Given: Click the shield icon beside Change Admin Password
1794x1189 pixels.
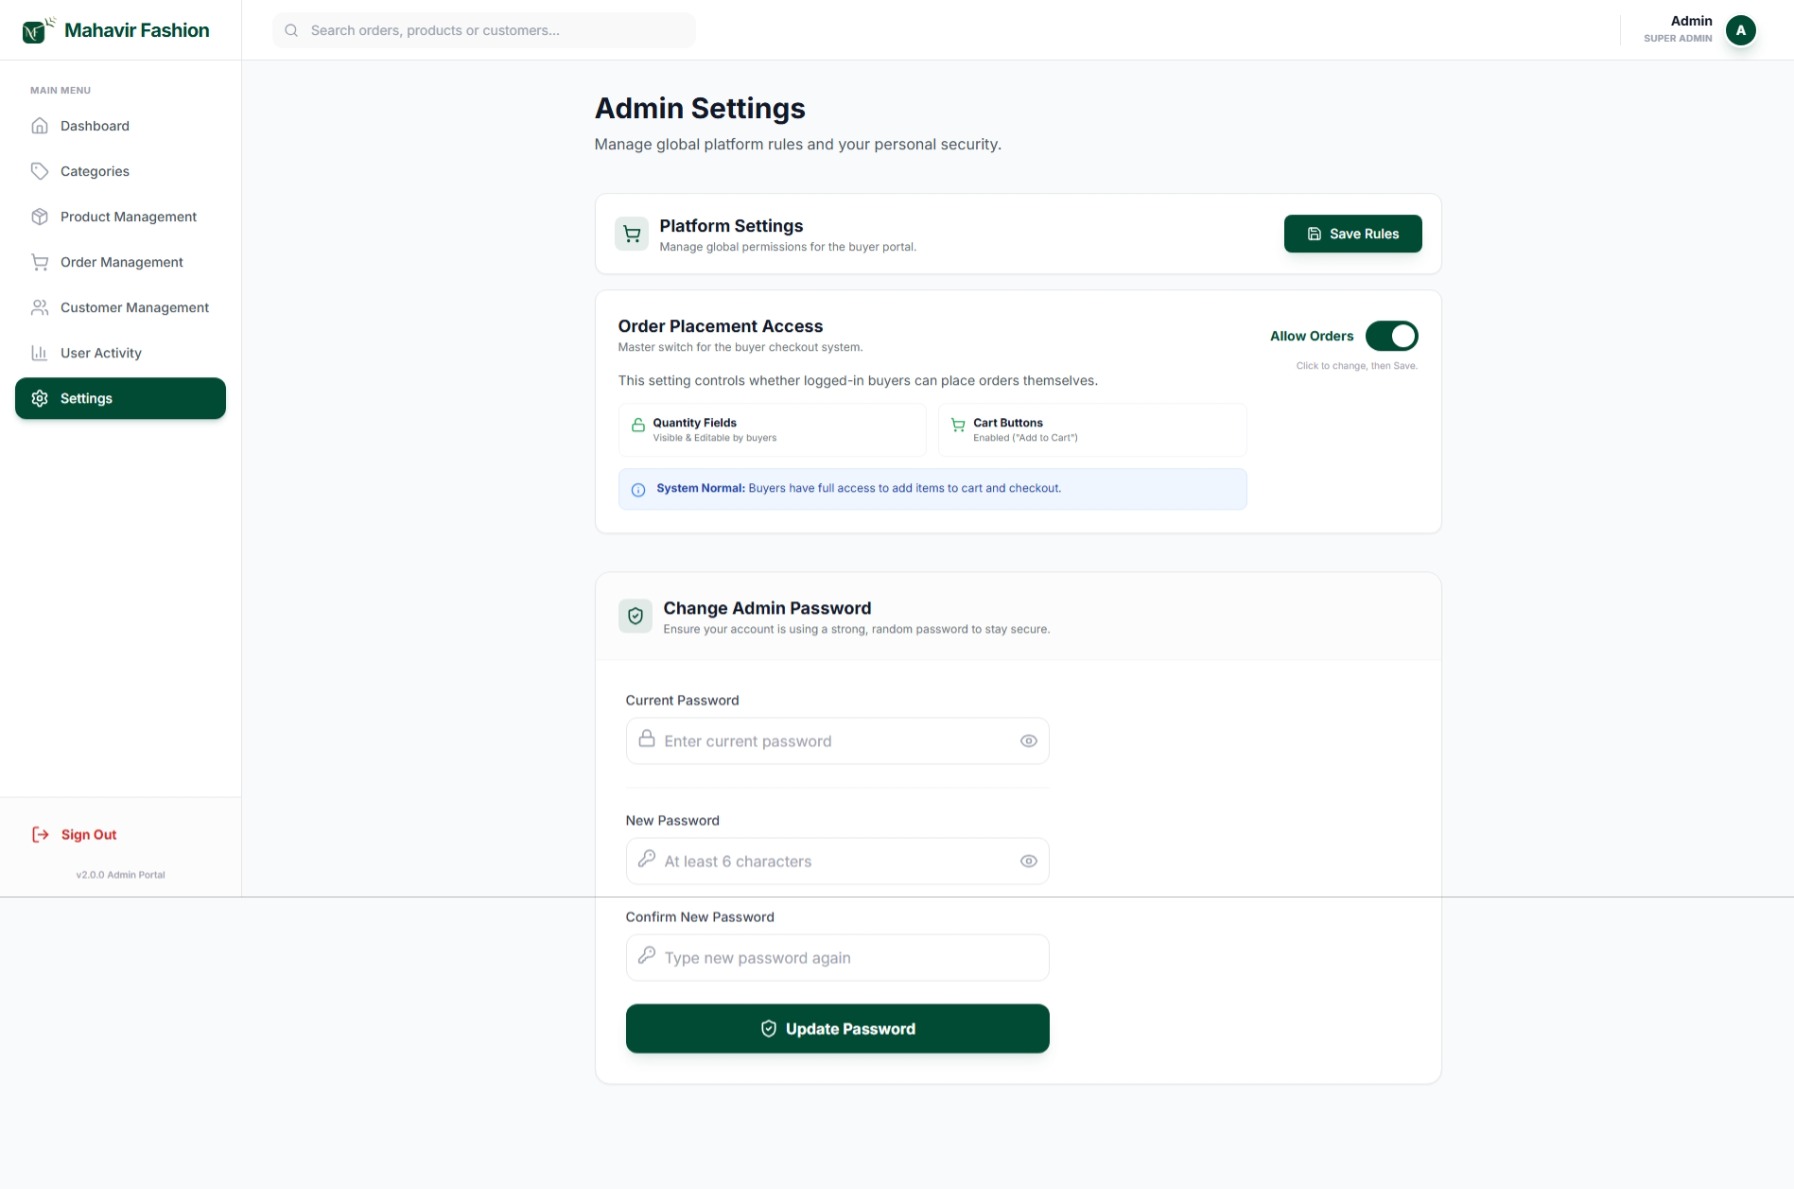Looking at the screenshot, I should point(635,616).
